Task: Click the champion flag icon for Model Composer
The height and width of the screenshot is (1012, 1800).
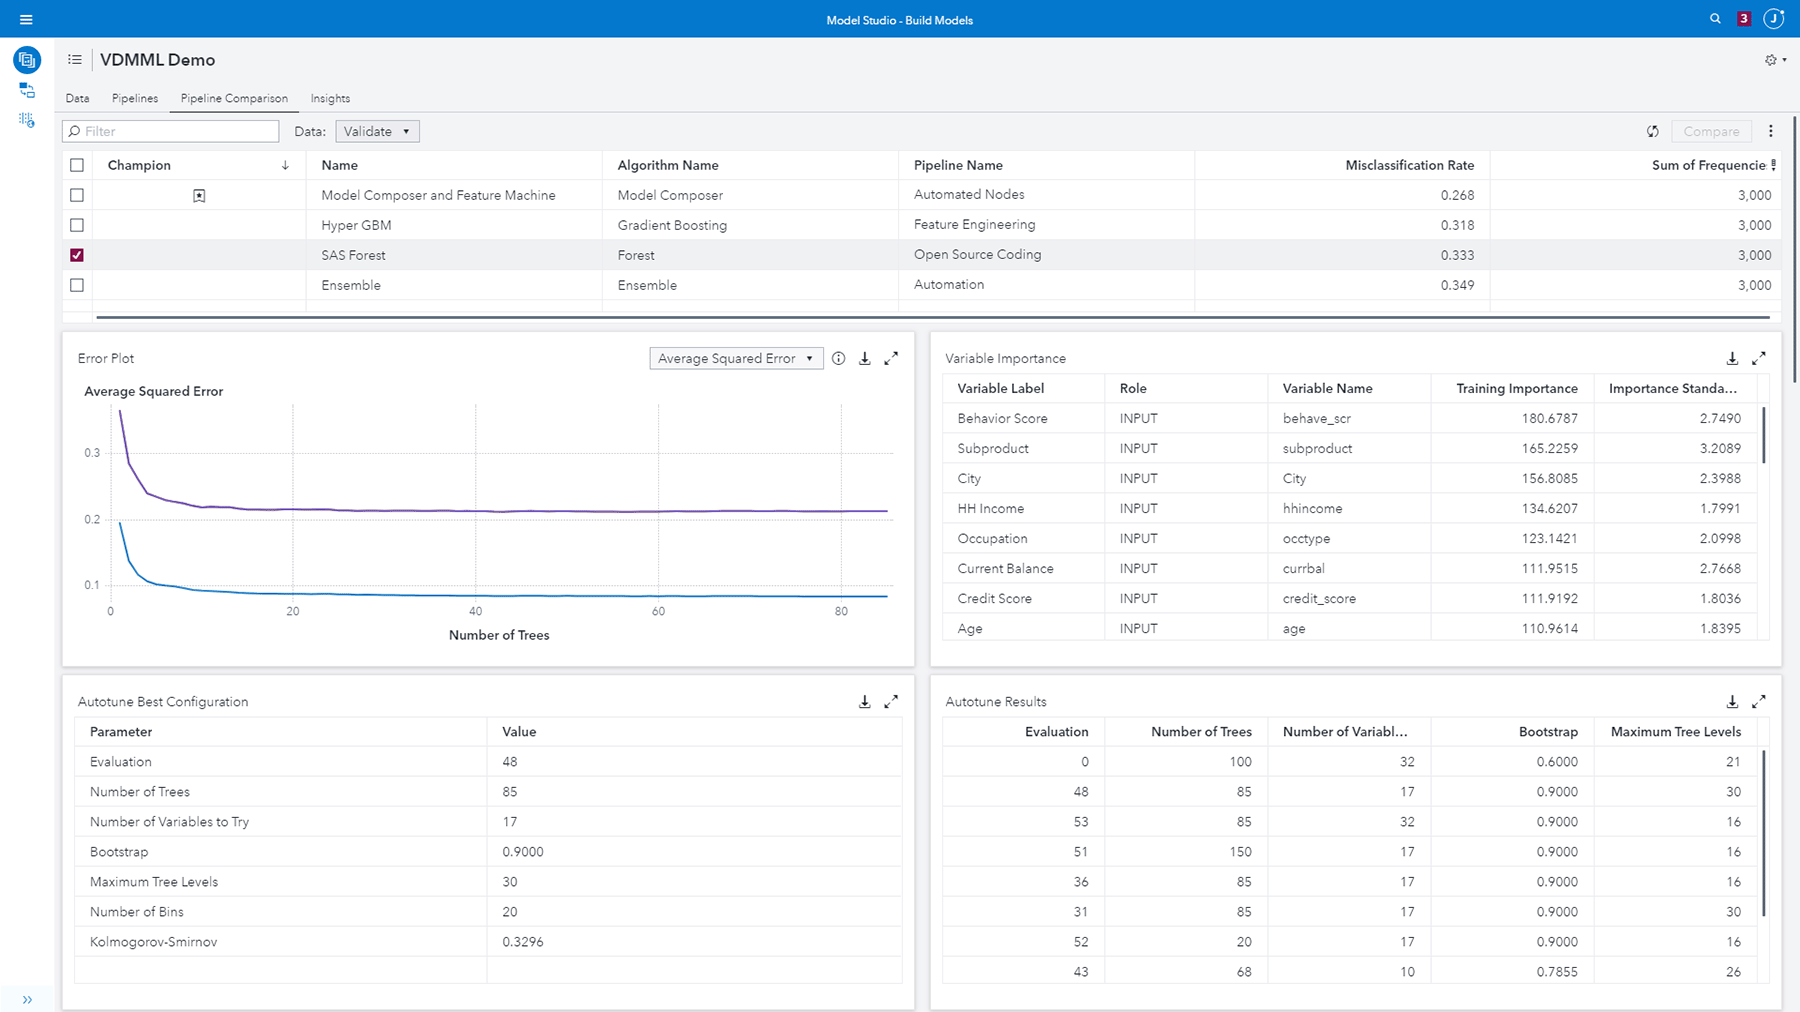Action: 199,196
